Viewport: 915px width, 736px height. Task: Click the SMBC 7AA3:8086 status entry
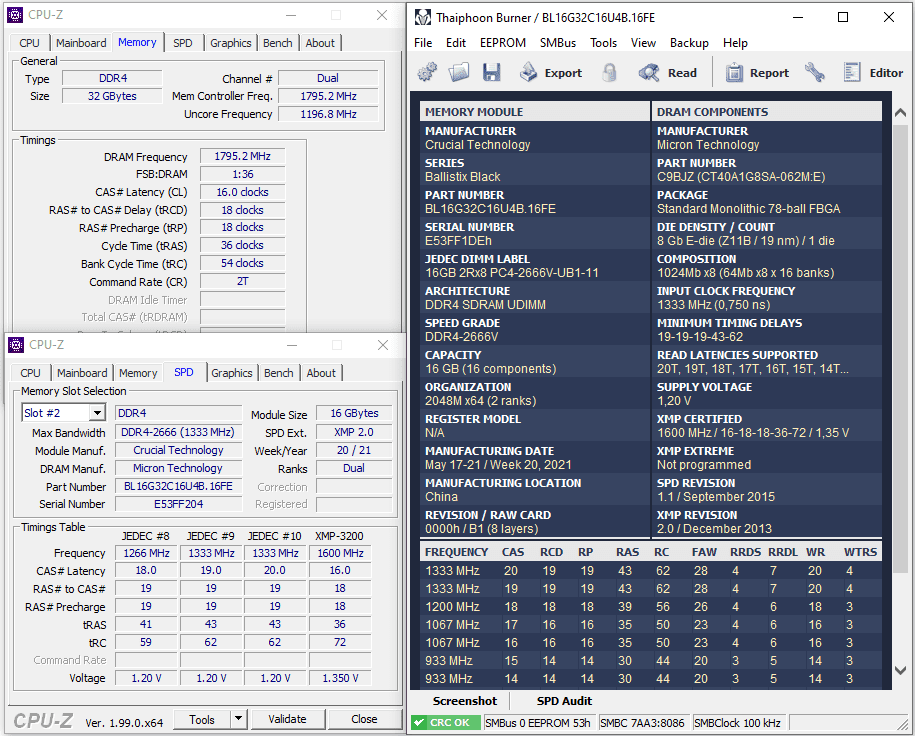[x=642, y=723]
